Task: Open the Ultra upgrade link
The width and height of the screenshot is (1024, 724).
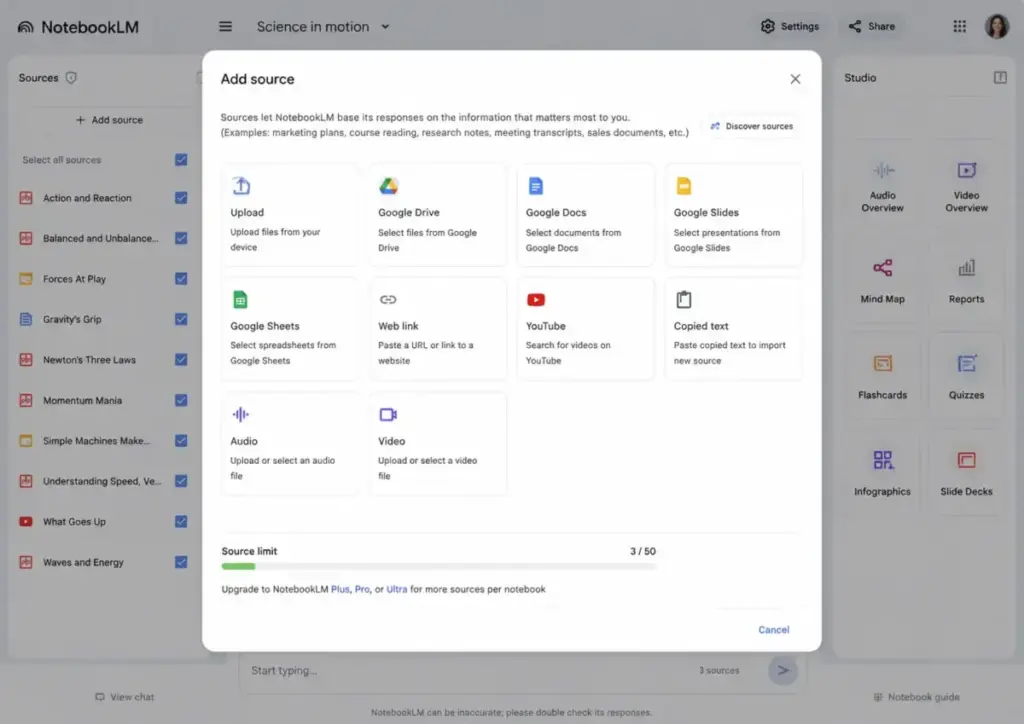Action: pyautogui.click(x=396, y=589)
